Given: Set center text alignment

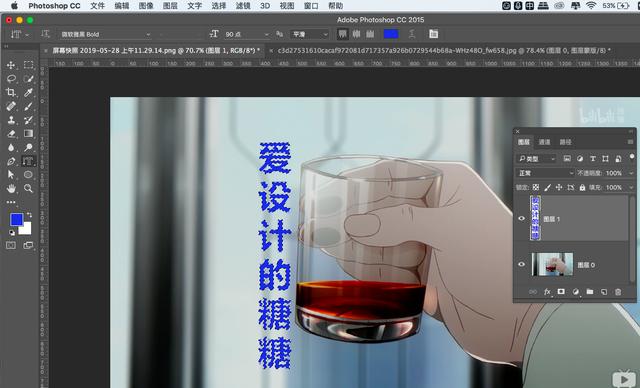Looking at the screenshot, I should (356, 34).
